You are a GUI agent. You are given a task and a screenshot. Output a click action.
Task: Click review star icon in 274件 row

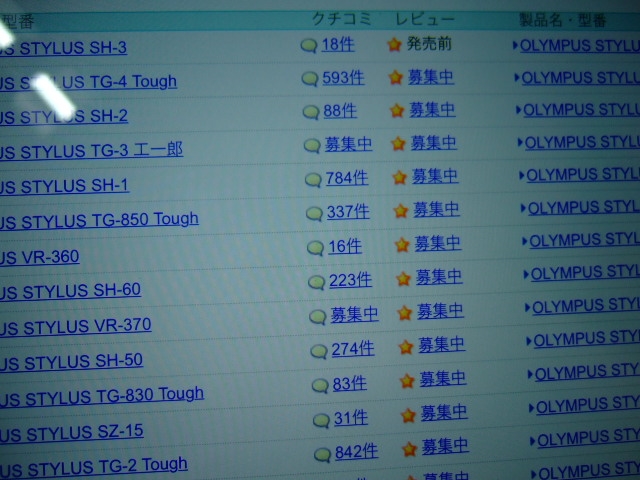tap(406, 347)
